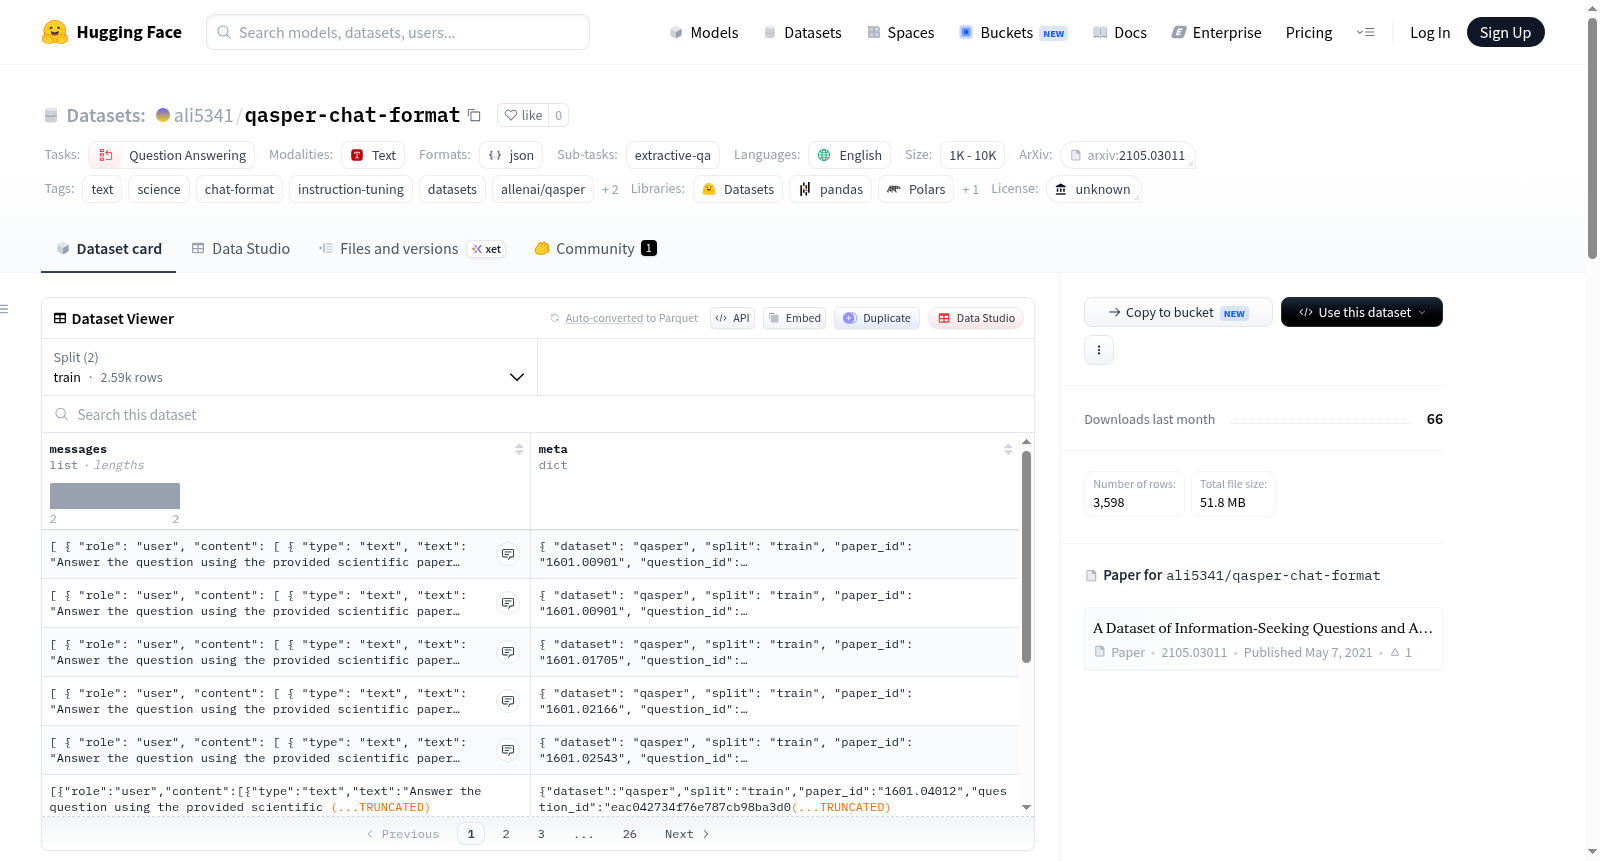Open the Files and versions tab
1600x861 pixels.
point(412,248)
